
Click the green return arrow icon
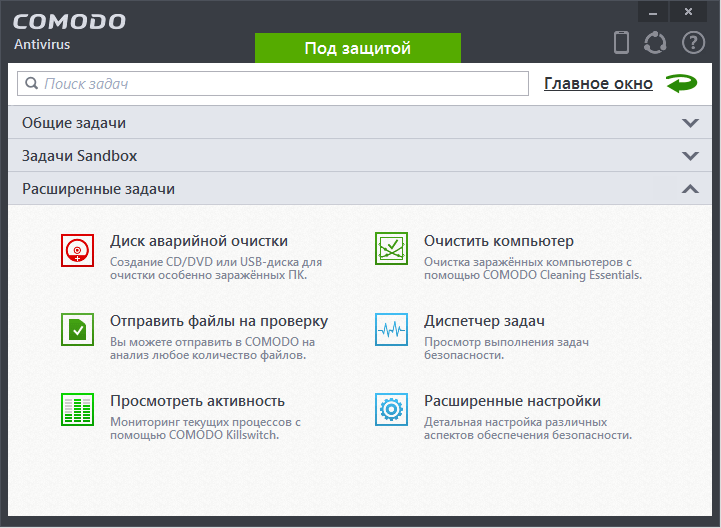[681, 83]
